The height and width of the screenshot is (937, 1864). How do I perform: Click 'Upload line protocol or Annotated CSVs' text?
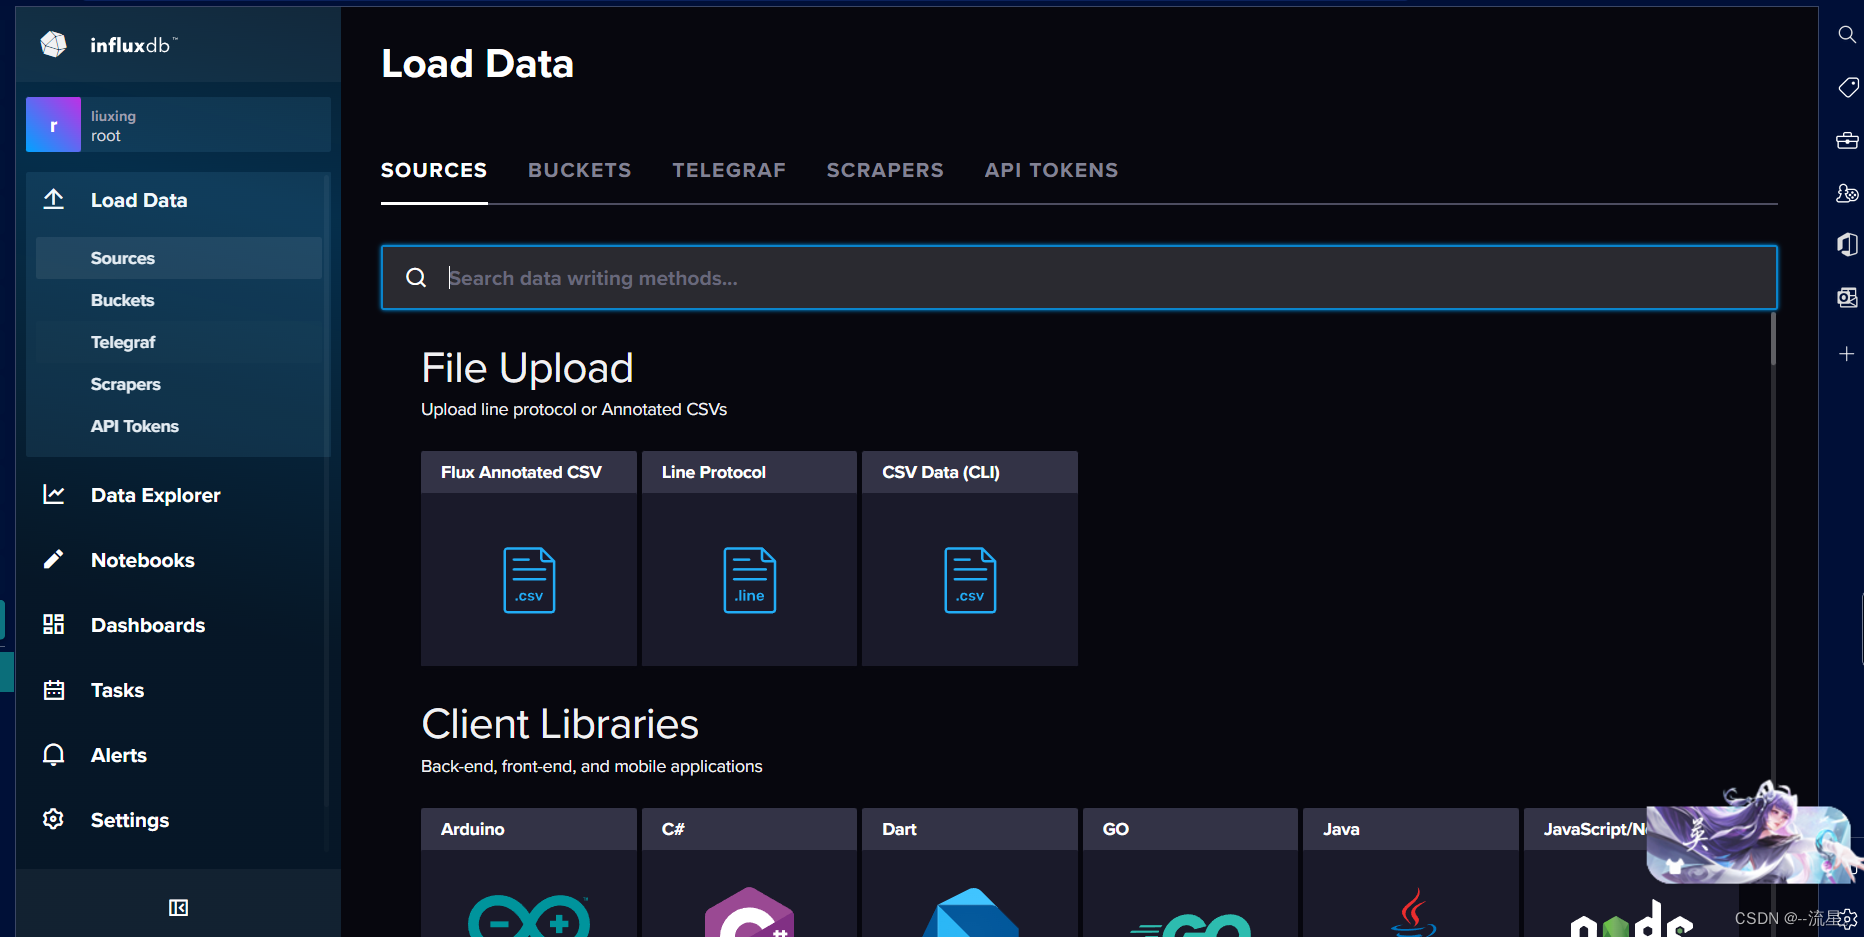[x=574, y=409]
